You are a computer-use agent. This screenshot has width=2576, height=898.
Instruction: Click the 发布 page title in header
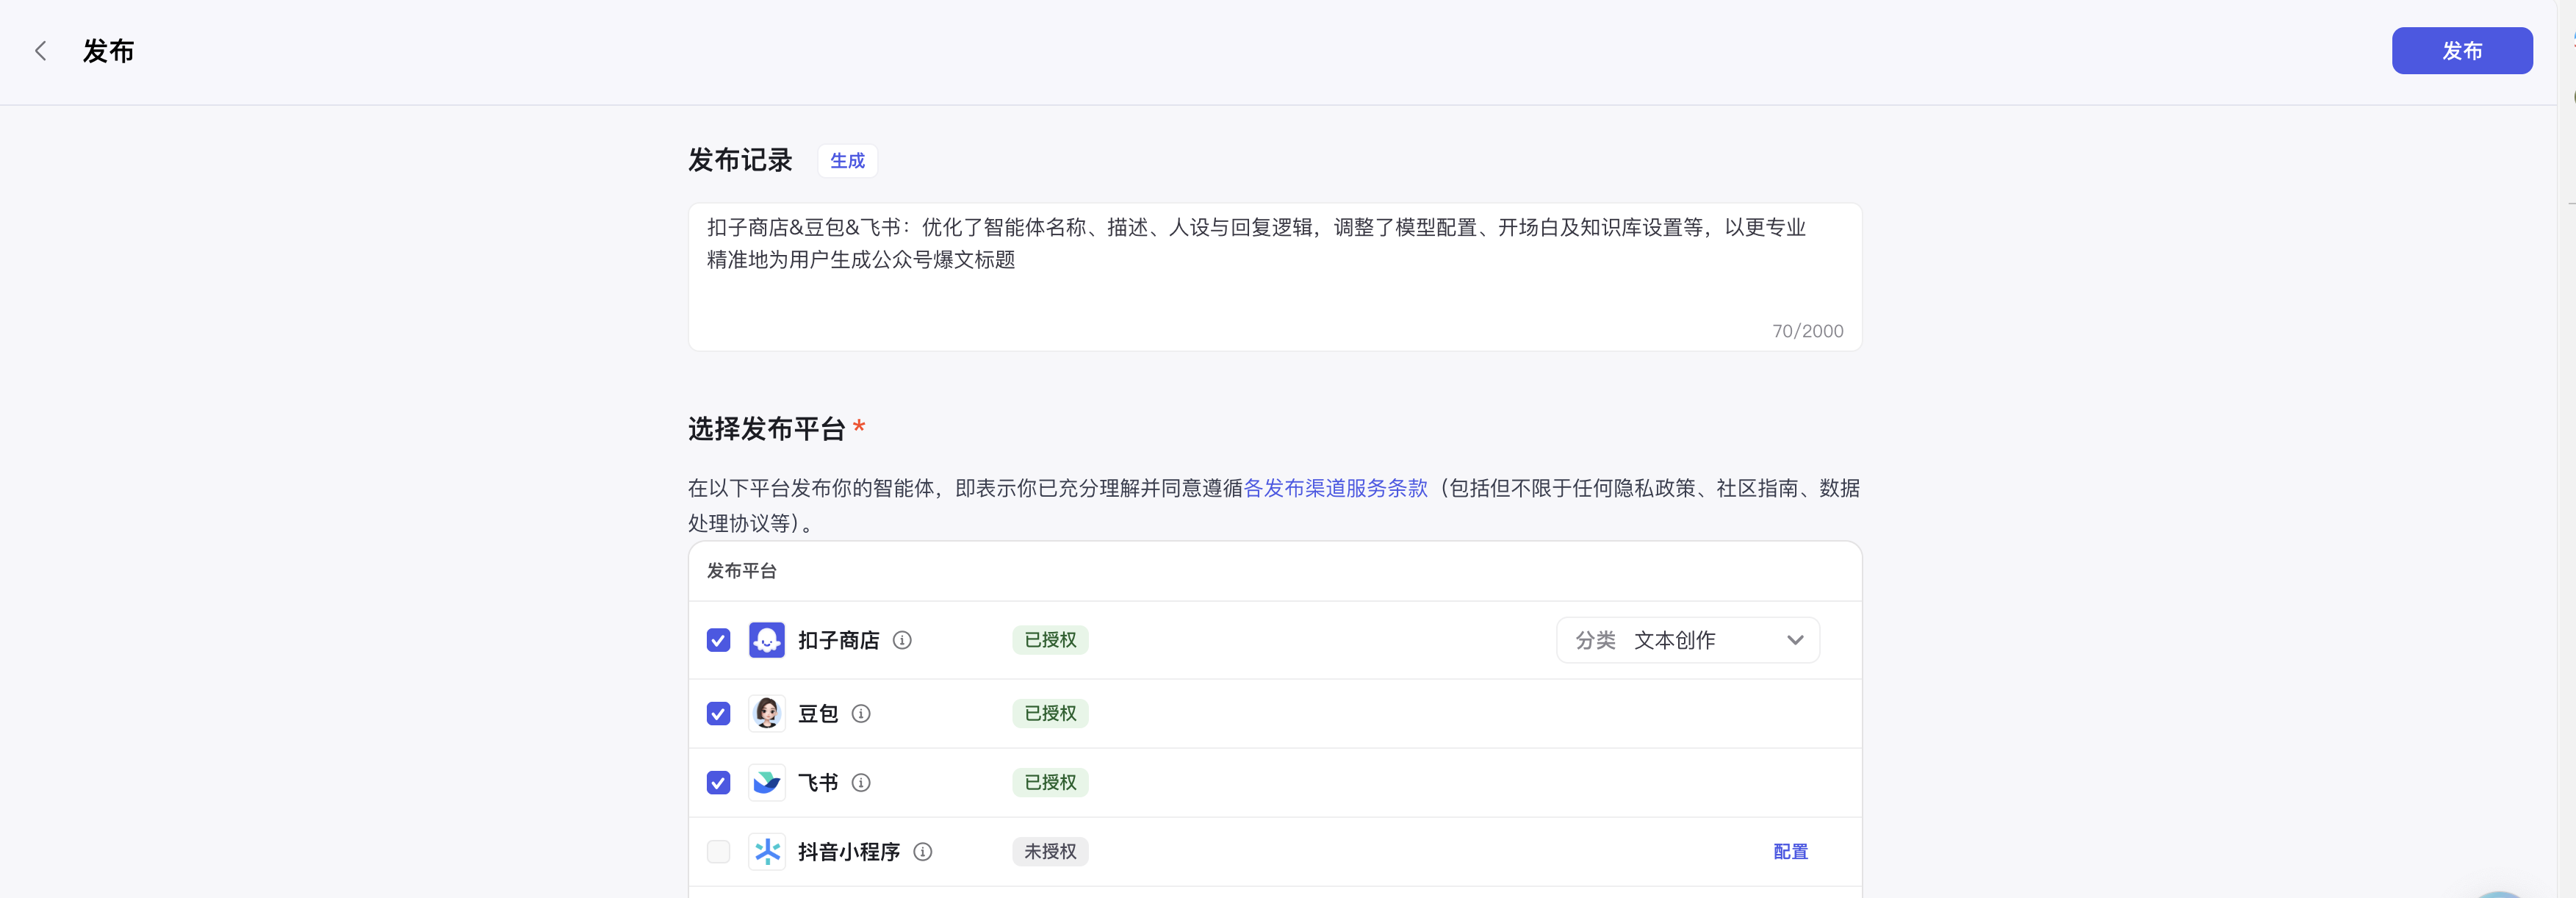click(108, 51)
